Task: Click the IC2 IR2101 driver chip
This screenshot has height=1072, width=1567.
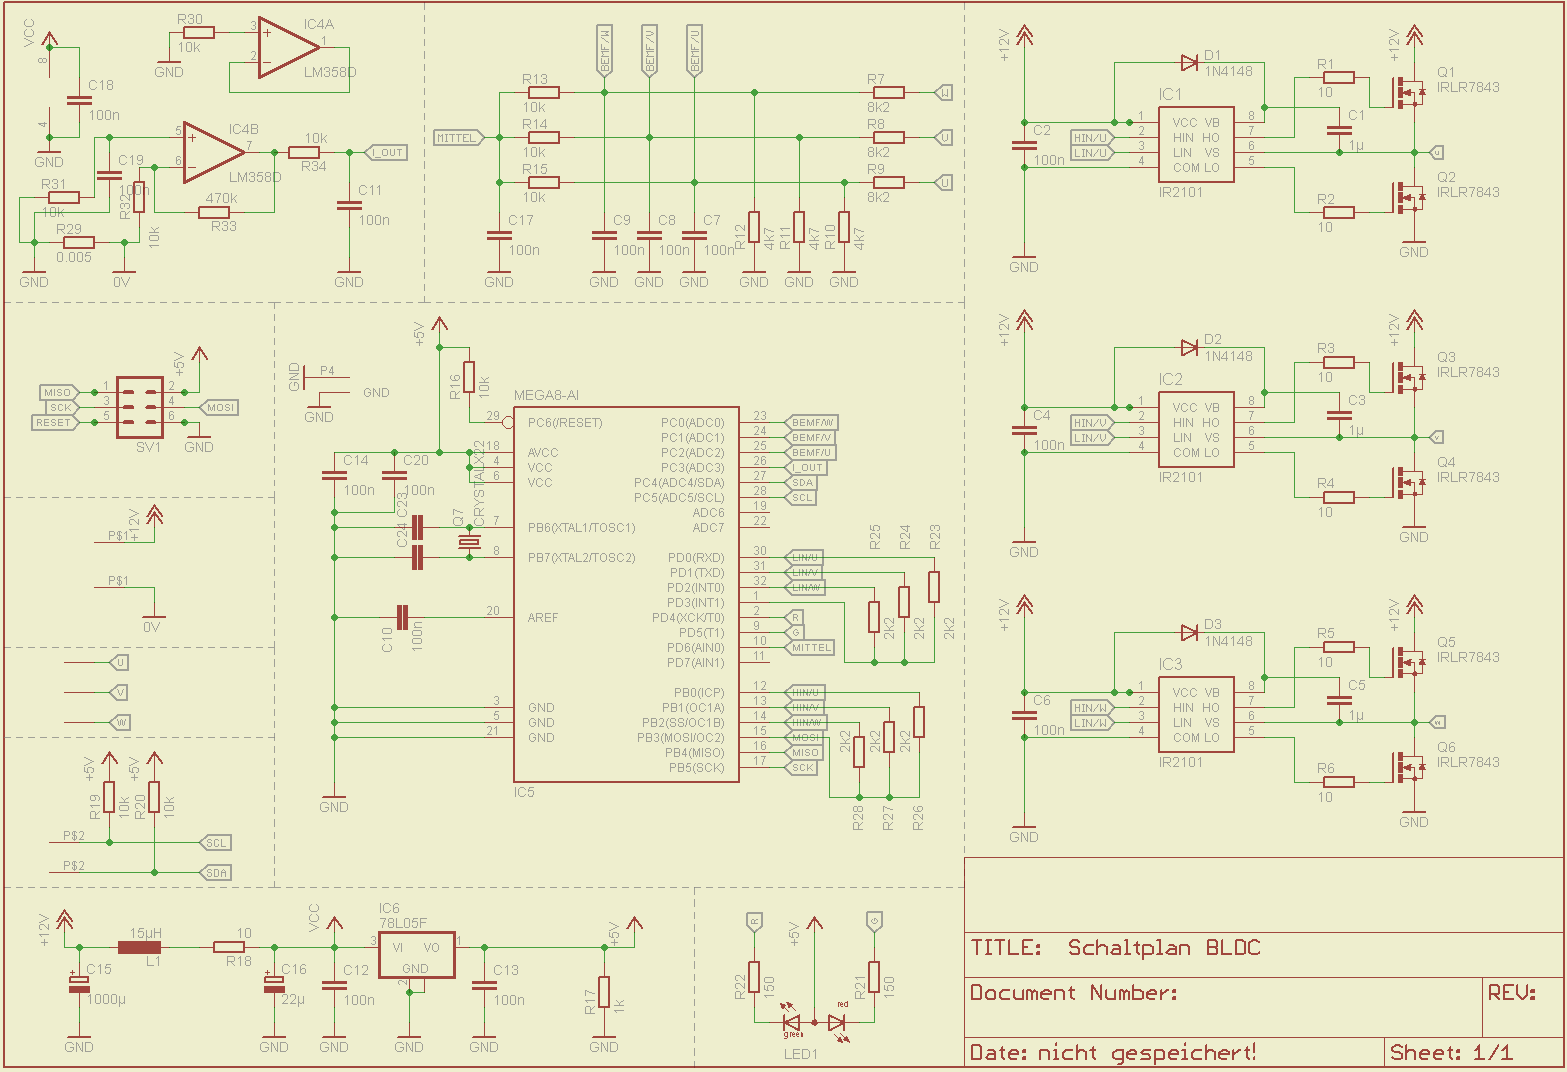Action: tap(1196, 429)
